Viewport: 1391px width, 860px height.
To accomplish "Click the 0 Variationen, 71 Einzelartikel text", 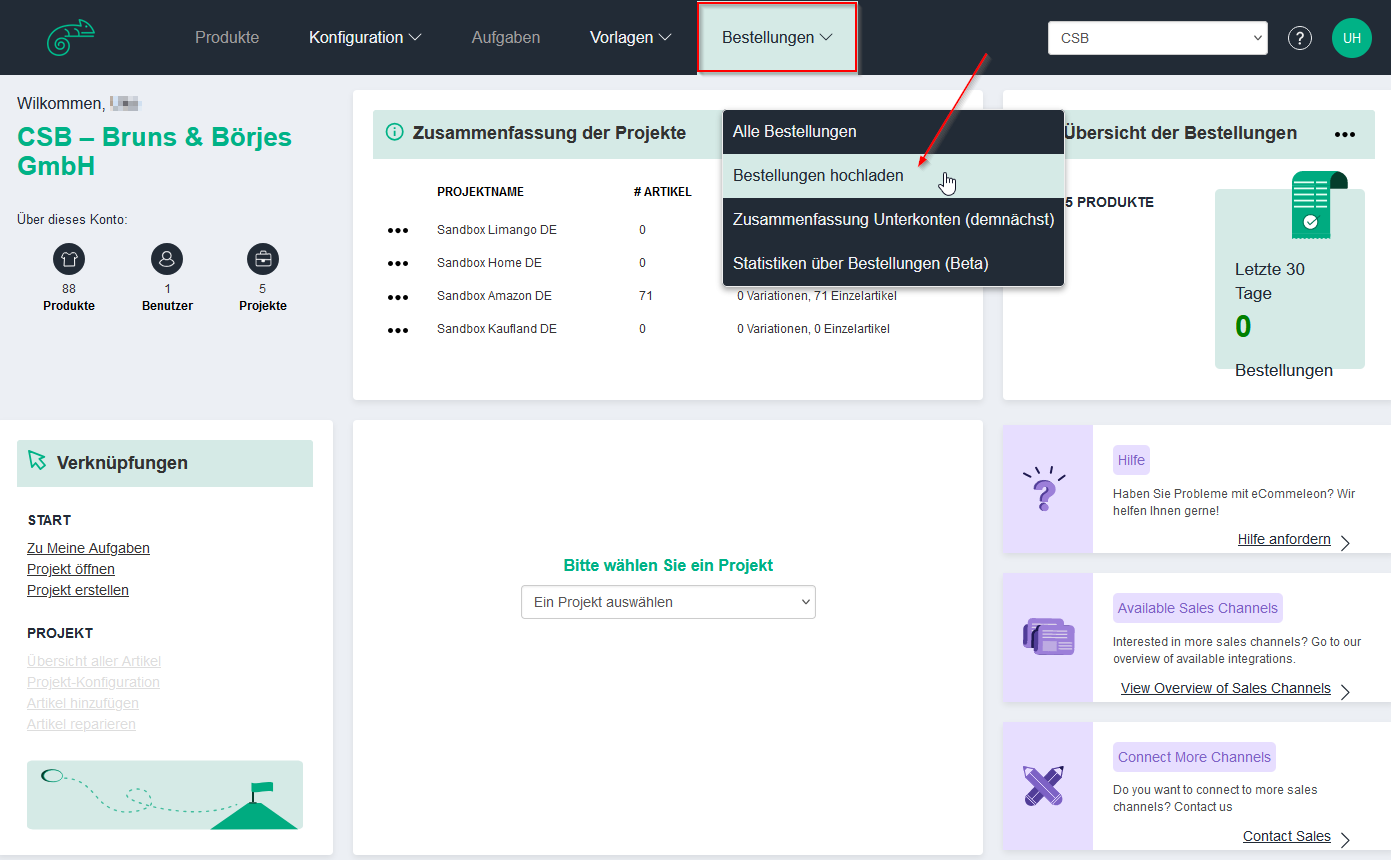I will point(817,296).
